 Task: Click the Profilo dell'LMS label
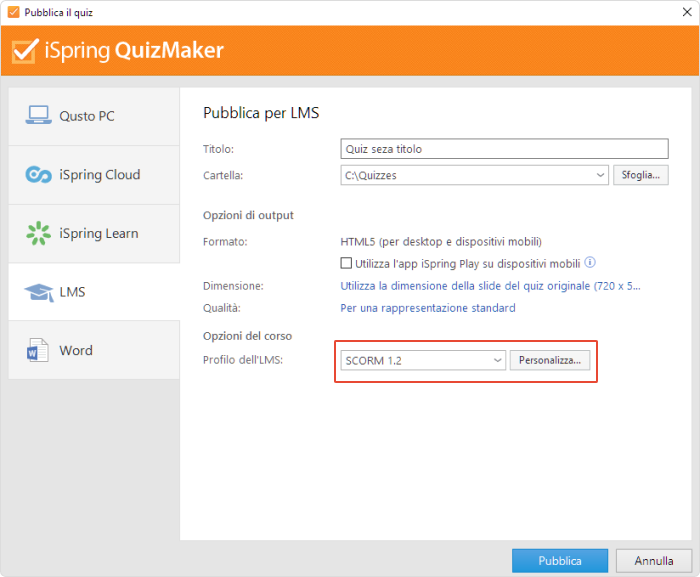[243, 360]
